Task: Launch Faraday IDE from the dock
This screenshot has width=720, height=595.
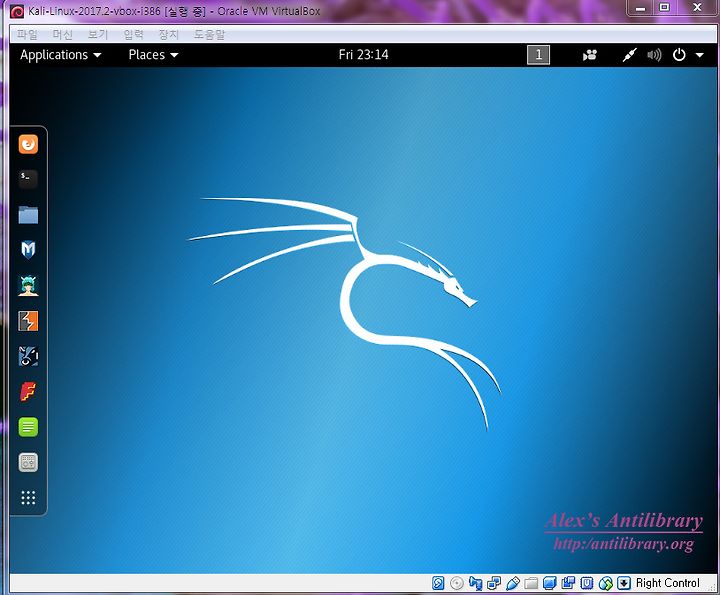Action: (x=28, y=392)
